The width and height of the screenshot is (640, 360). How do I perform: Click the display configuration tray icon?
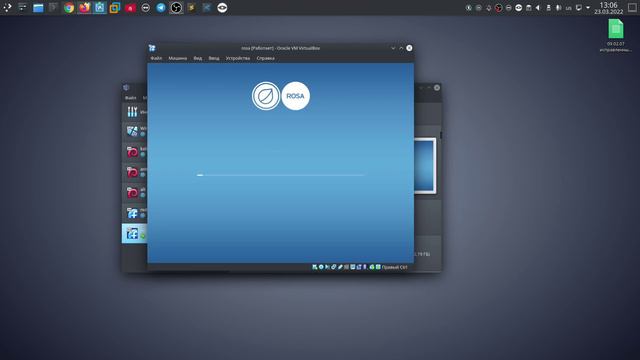click(x=578, y=7)
